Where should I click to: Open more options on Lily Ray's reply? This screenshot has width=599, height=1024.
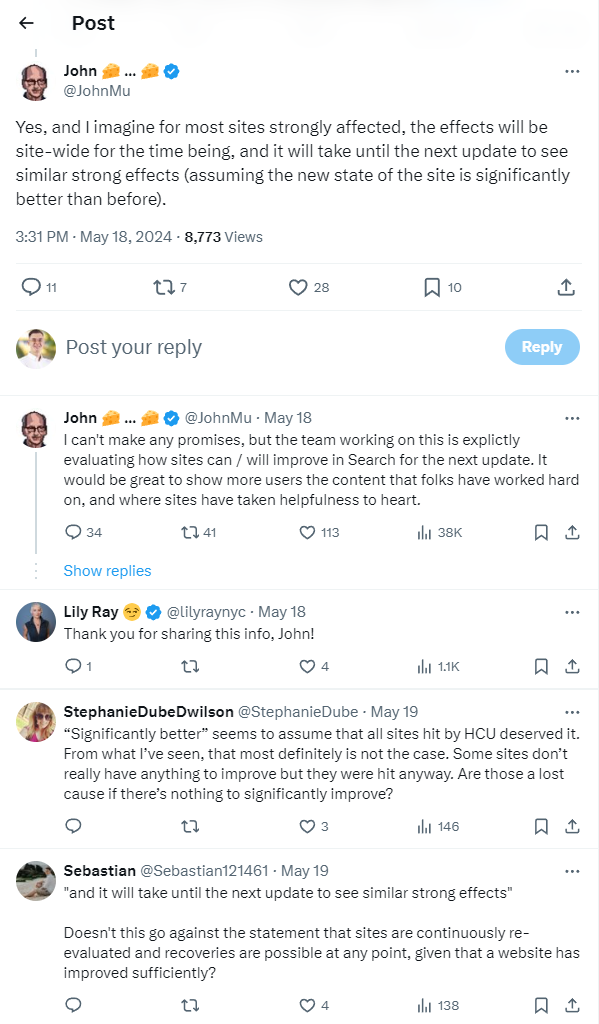[x=572, y=613]
